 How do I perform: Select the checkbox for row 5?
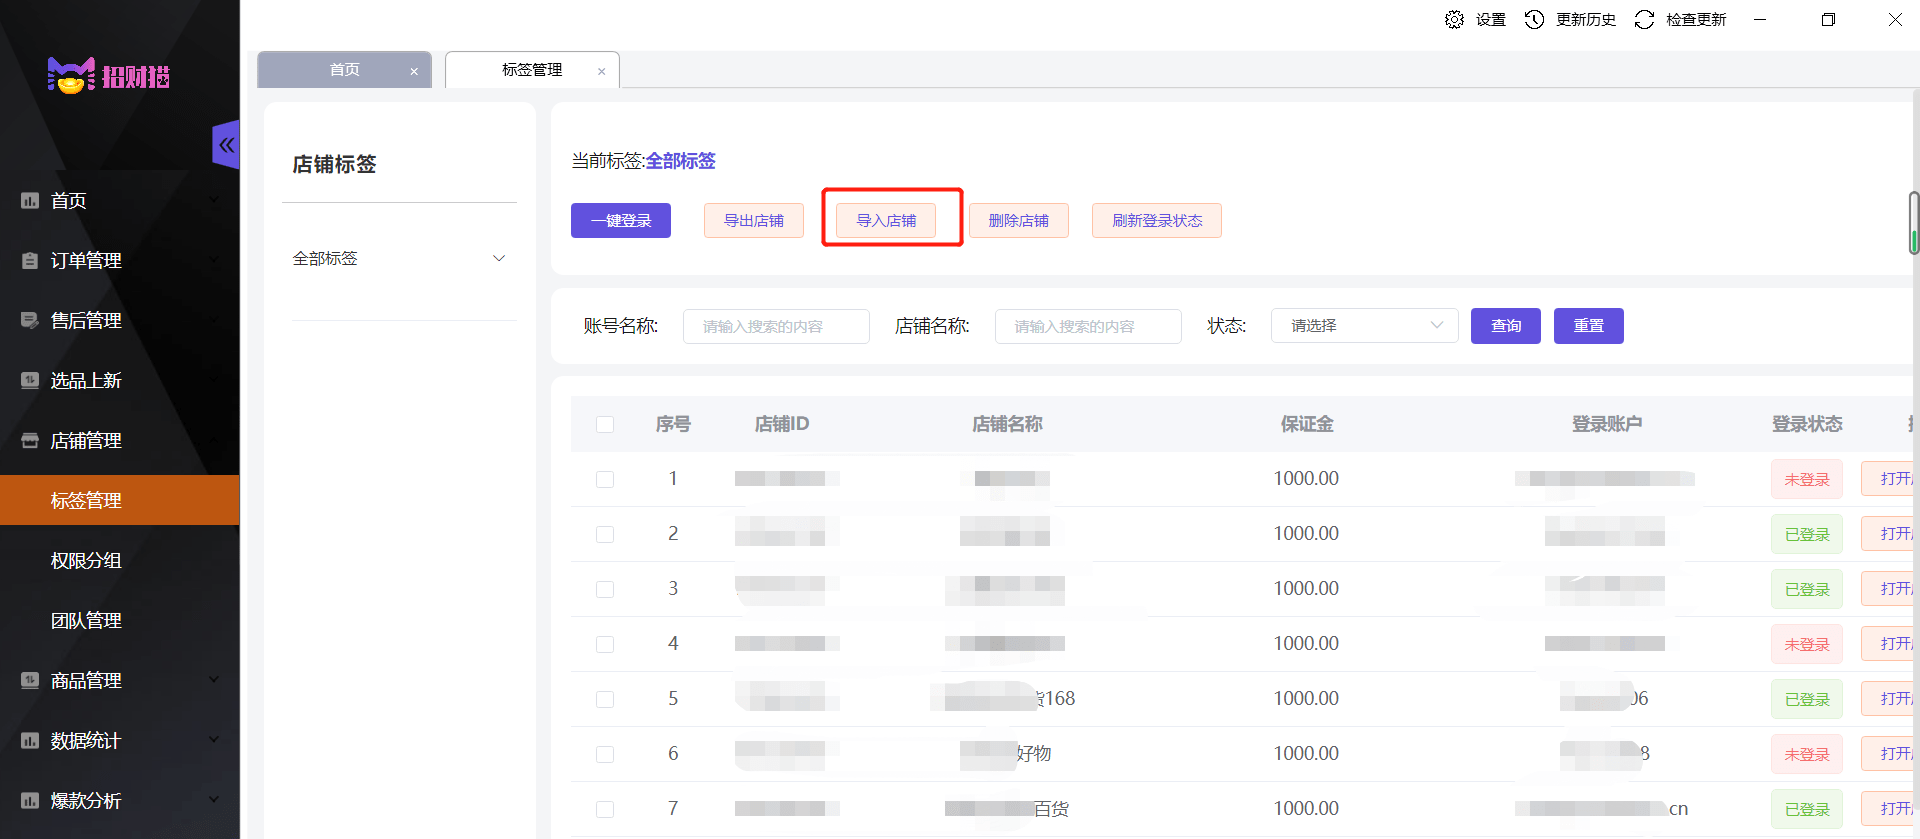click(605, 699)
